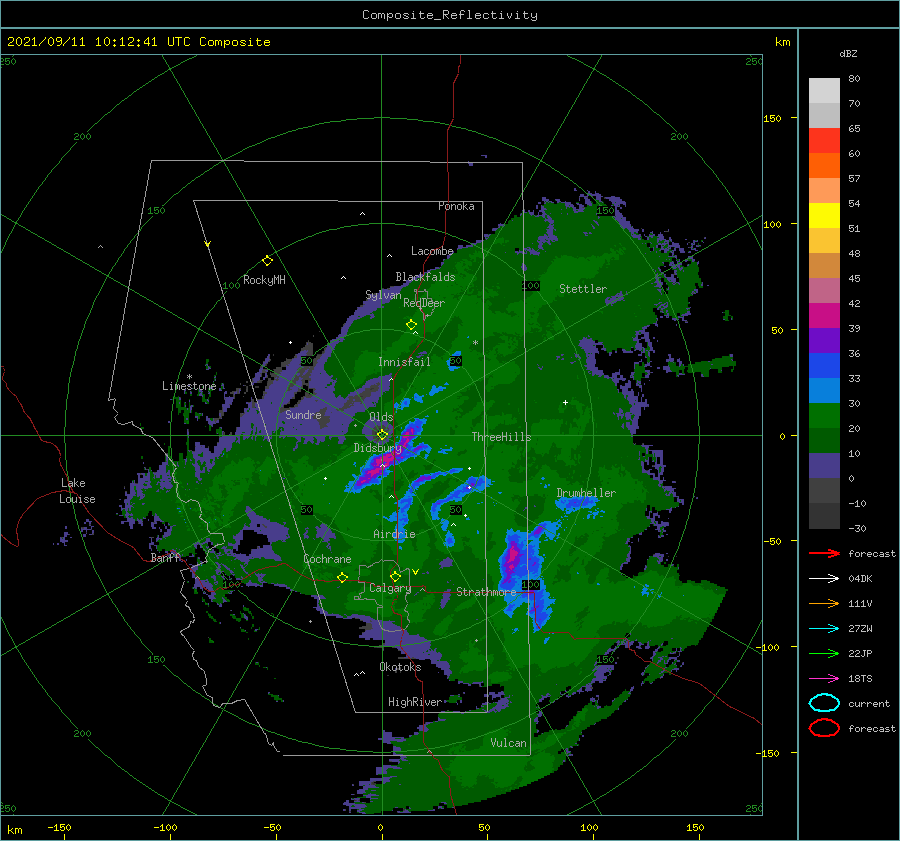Click the asterisk marker east of Innisfail
The image size is (900, 841).
pyautogui.click(x=475, y=343)
